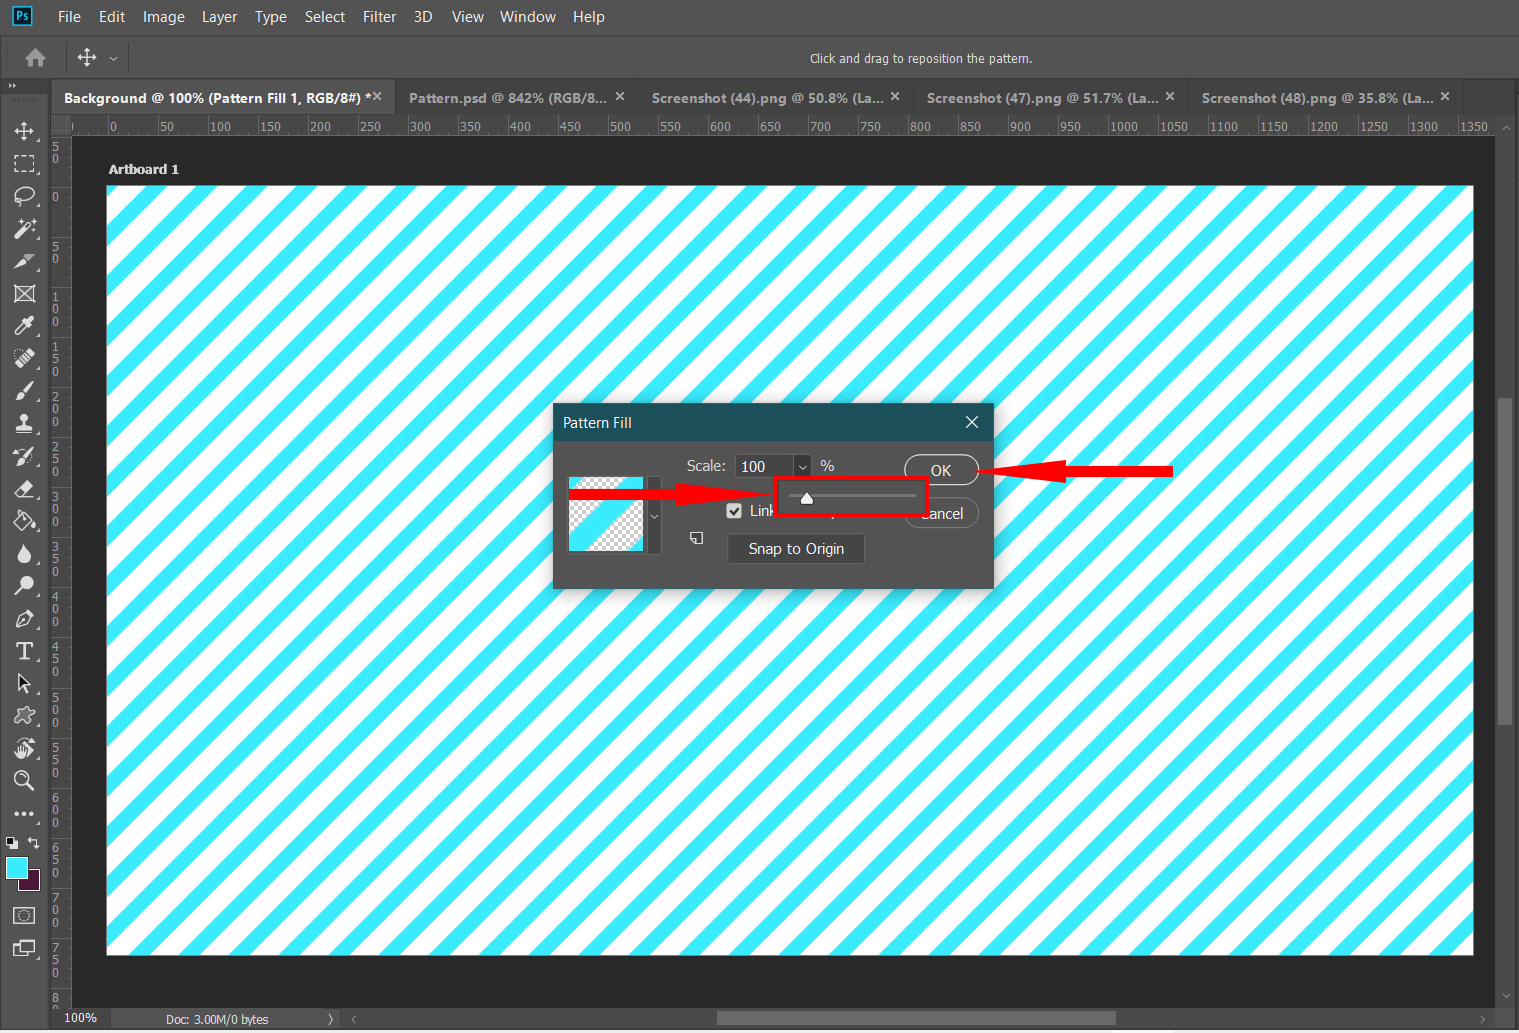Pick the Eyedropper tool

pyautogui.click(x=24, y=326)
